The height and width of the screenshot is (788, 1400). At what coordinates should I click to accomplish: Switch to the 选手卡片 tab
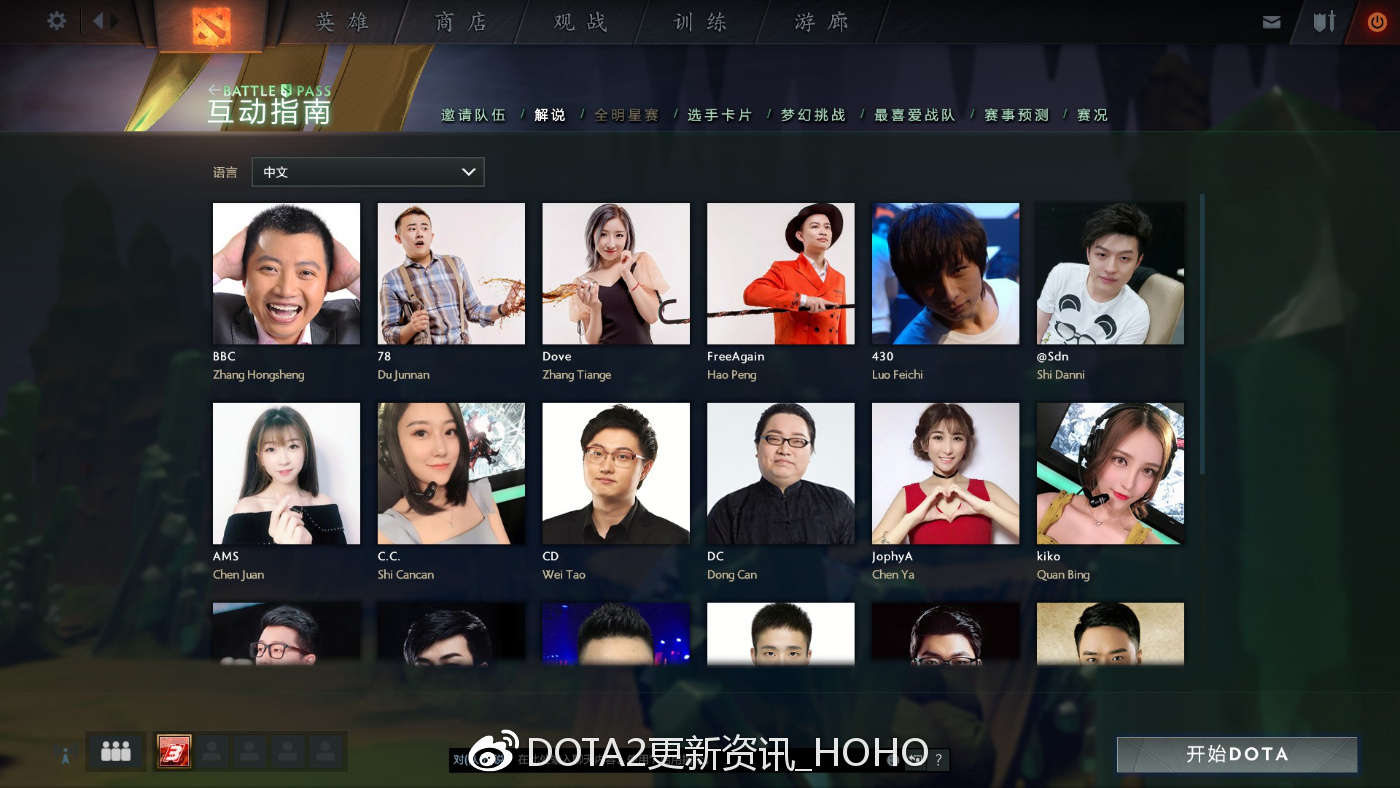(x=719, y=115)
